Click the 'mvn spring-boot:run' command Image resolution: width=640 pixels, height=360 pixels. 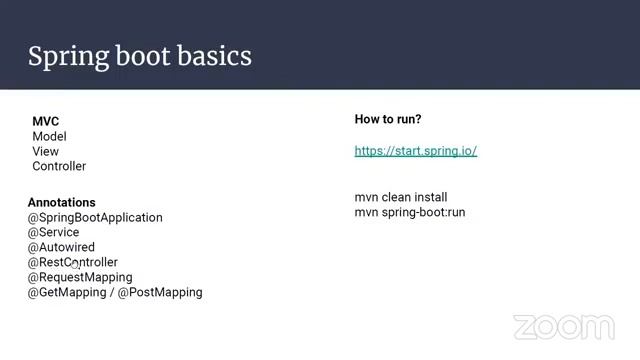coord(410,212)
